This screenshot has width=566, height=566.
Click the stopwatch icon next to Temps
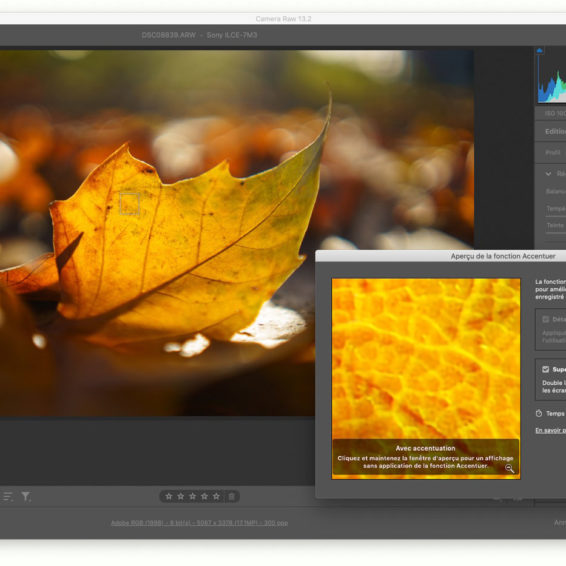(x=539, y=413)
